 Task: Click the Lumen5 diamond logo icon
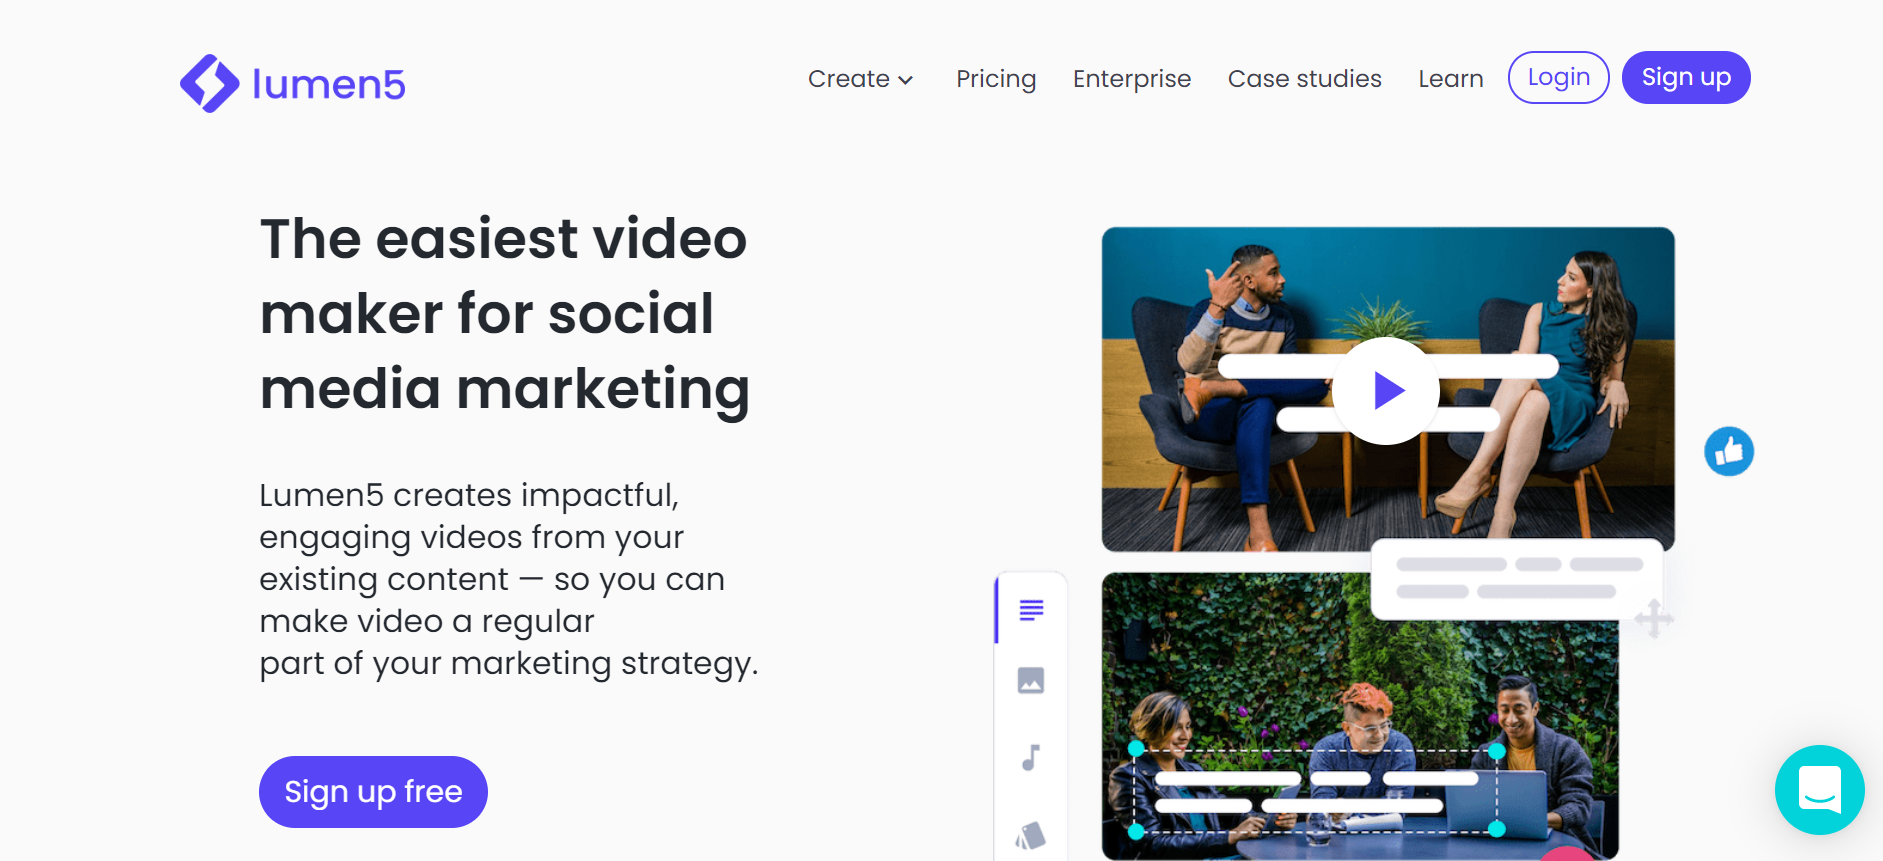[209, 83]
